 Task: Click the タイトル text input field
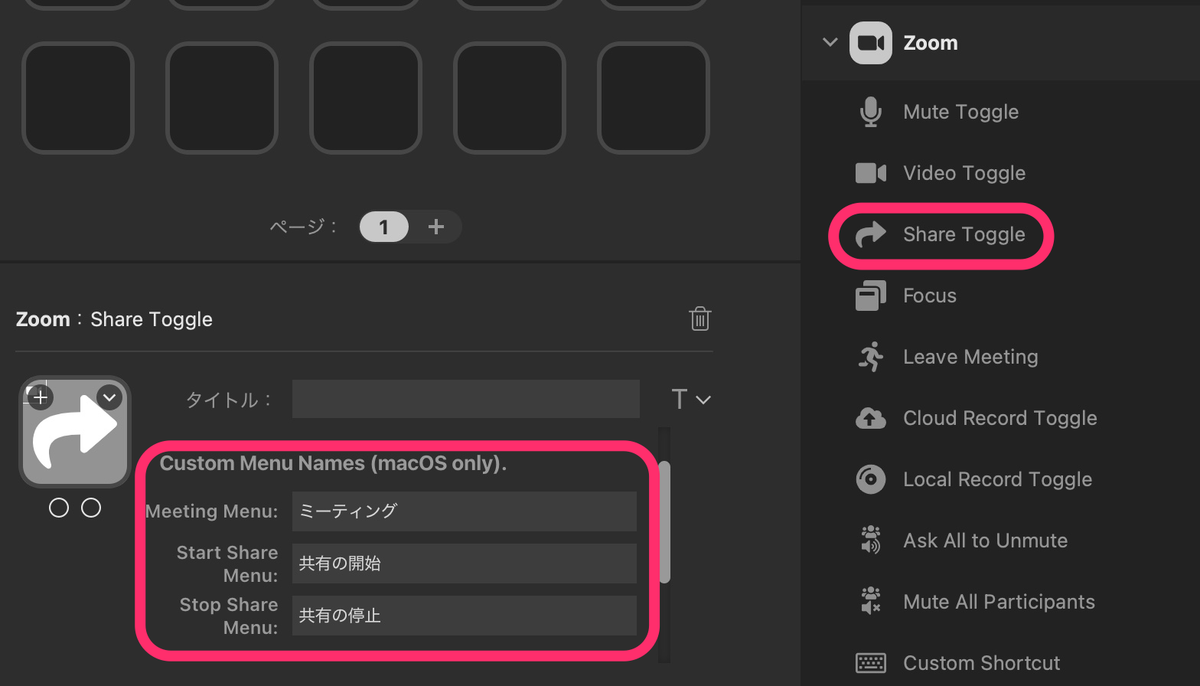pos(465,399)
